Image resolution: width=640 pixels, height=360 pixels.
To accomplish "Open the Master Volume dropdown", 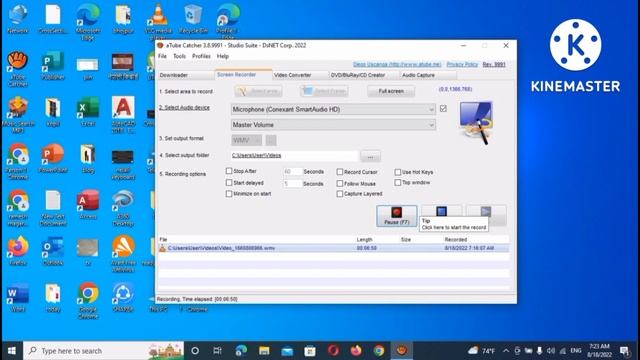I will (x=333, y=125).
